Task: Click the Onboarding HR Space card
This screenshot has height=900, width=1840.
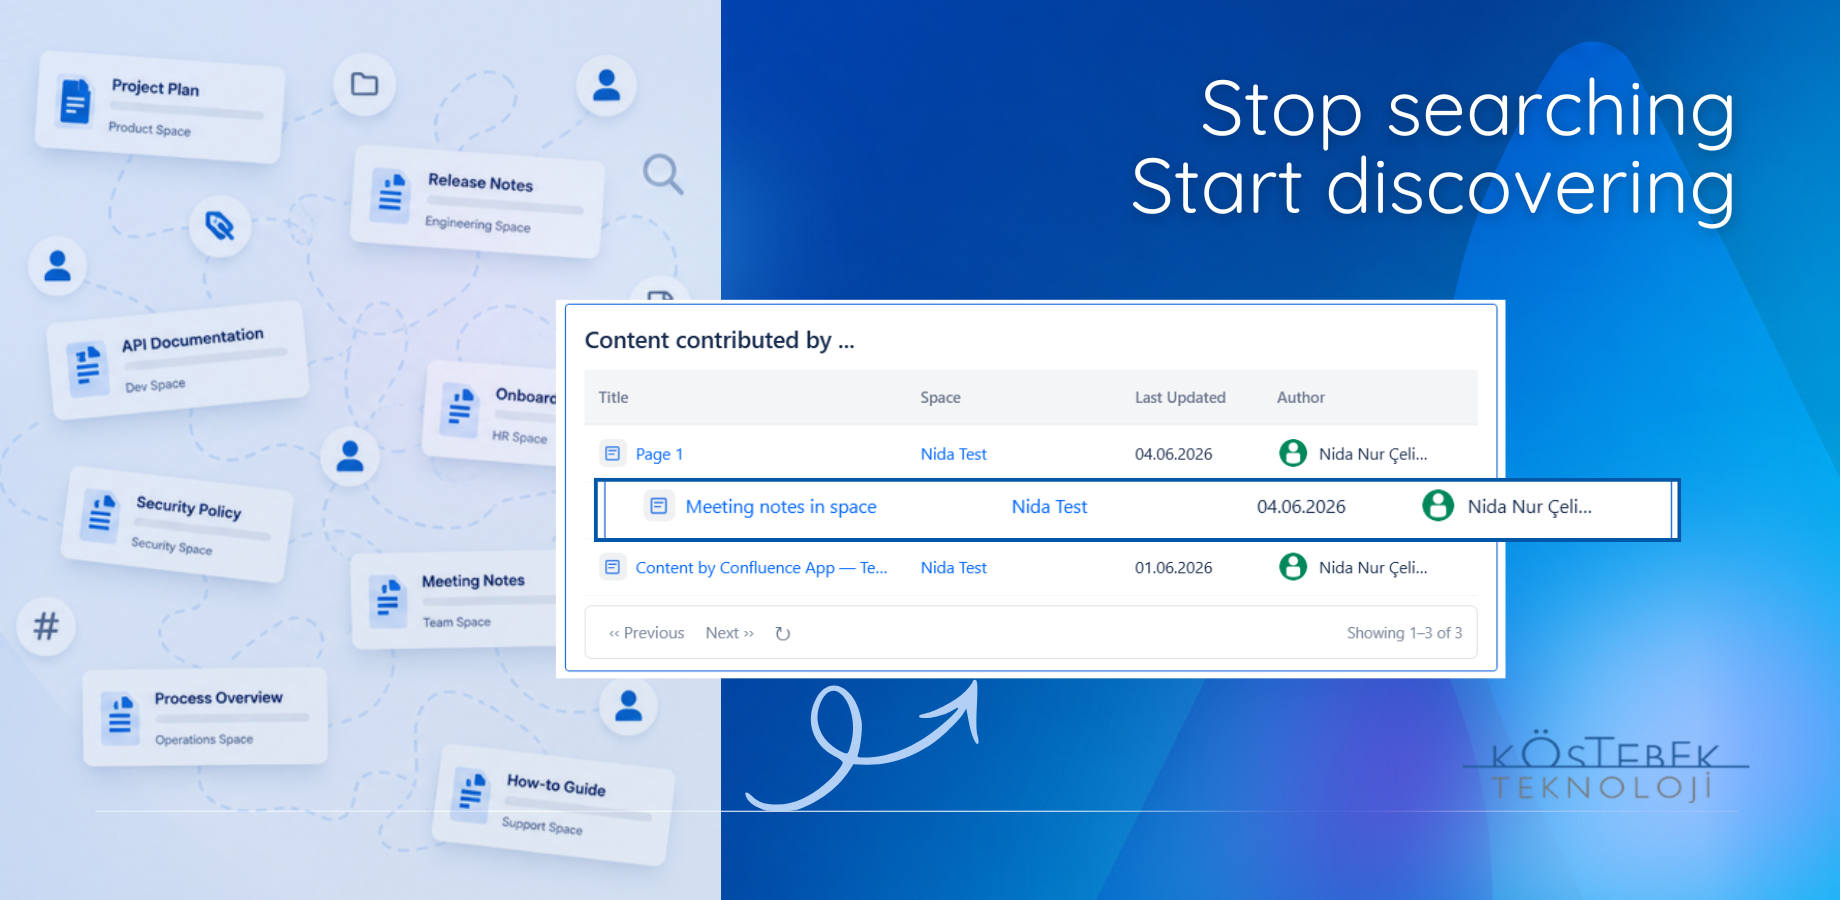Action: point(490,412)
